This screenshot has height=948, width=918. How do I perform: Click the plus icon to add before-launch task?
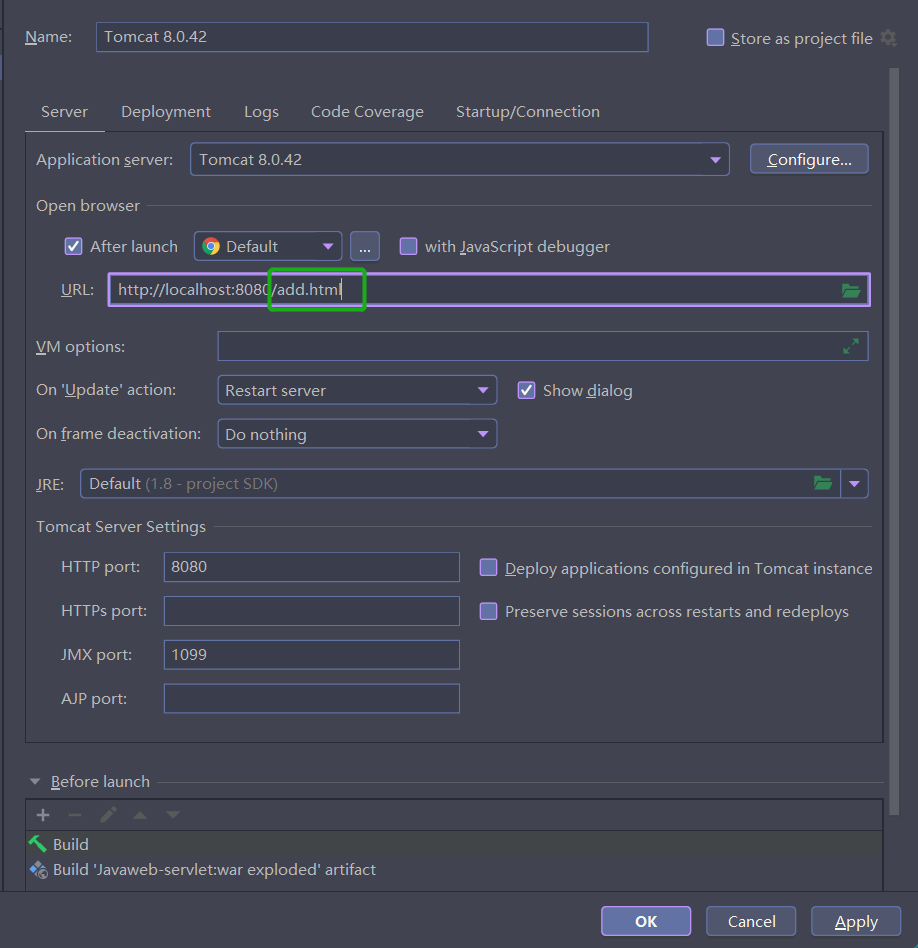pyautogui.click(x=43, y=815)
